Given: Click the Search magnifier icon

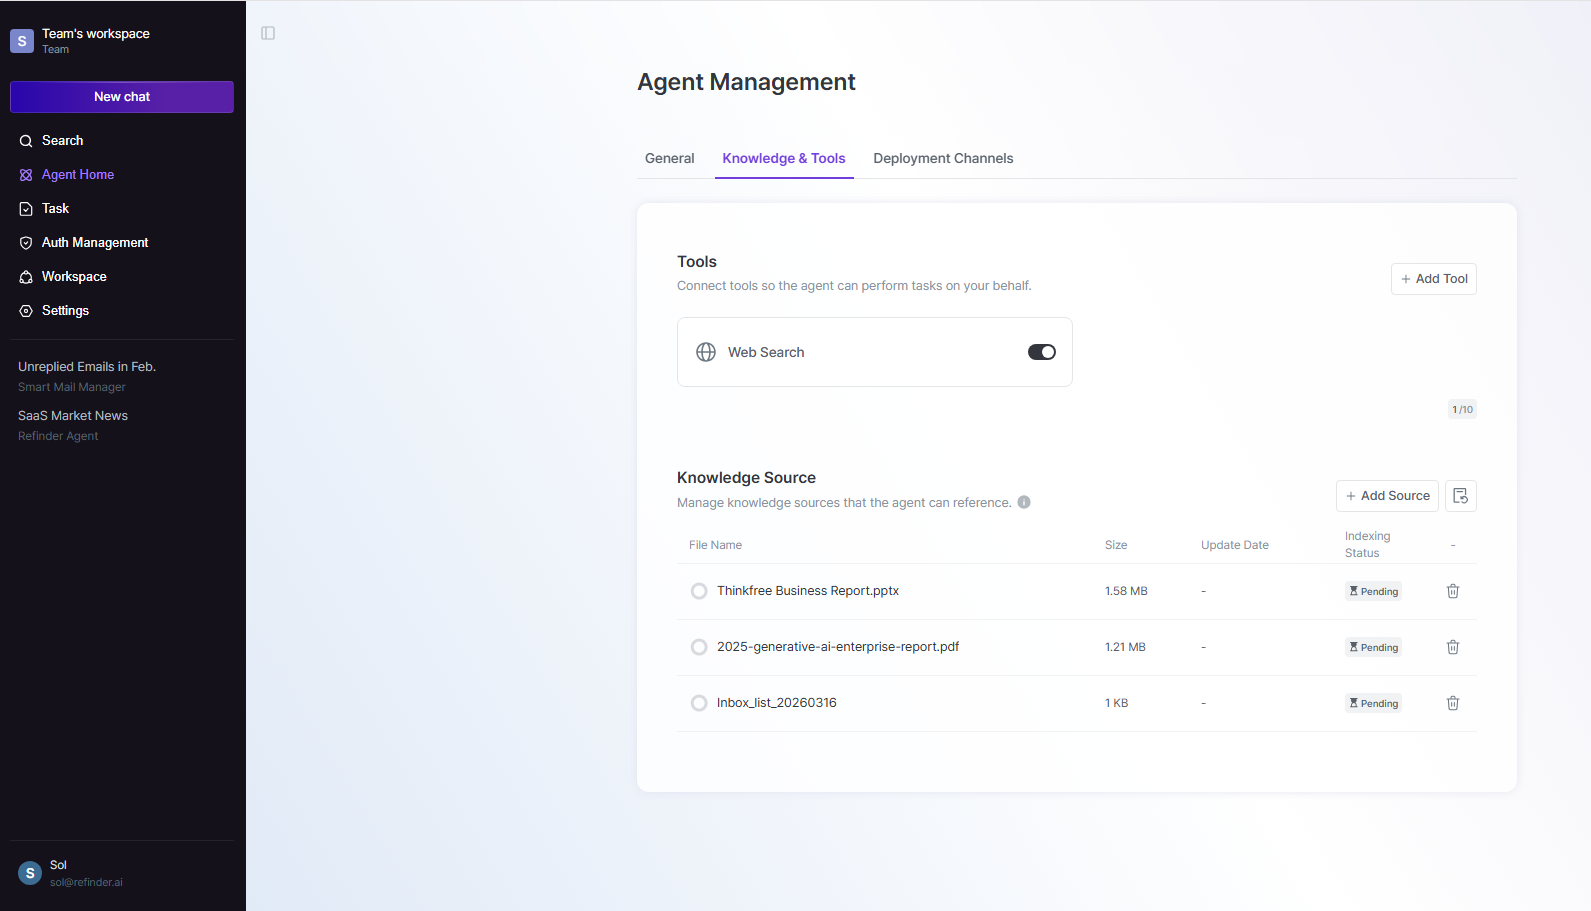Looking at the screenshot, I should 26,141.
